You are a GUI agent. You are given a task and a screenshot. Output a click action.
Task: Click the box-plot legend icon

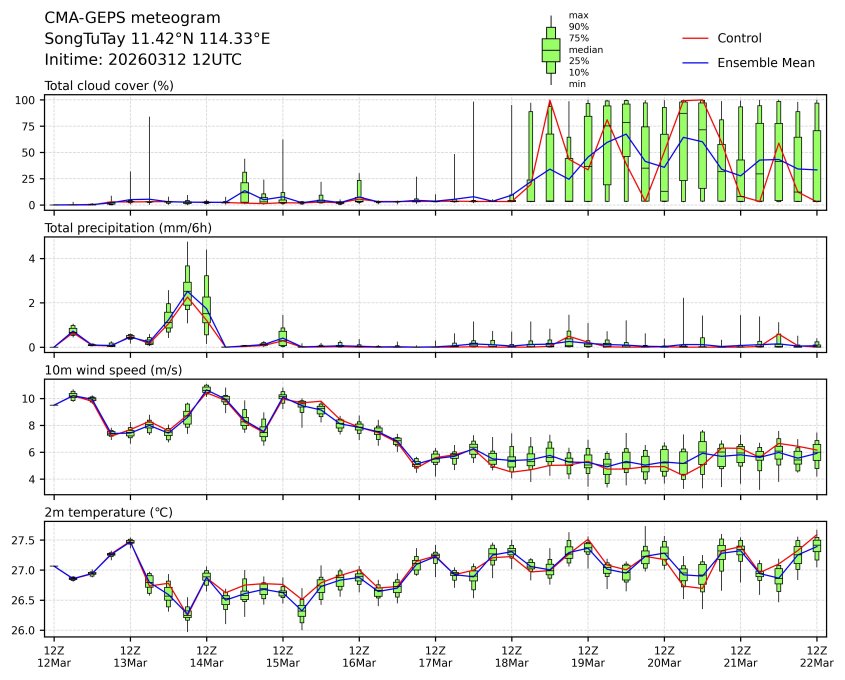(550, 50)
